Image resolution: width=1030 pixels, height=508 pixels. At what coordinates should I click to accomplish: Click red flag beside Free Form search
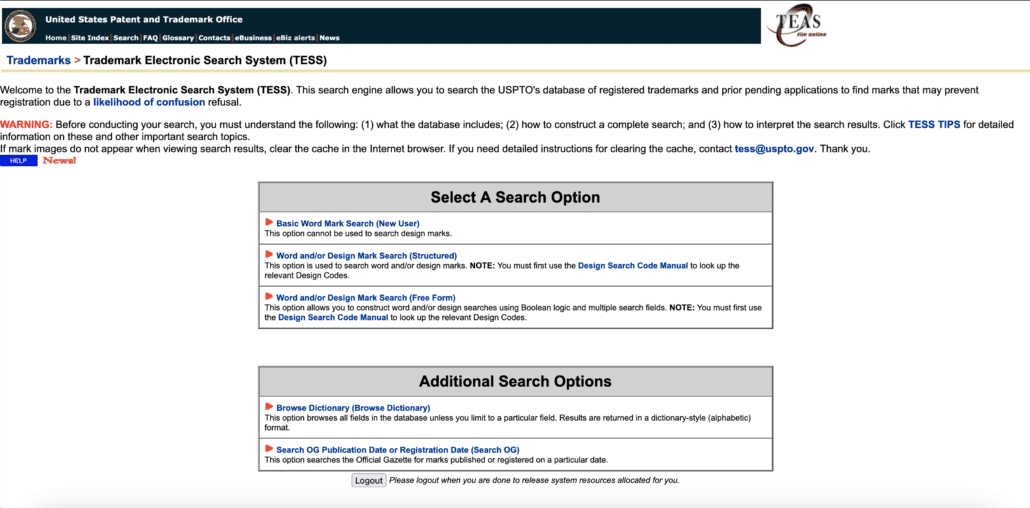click(x=269, y=296)
